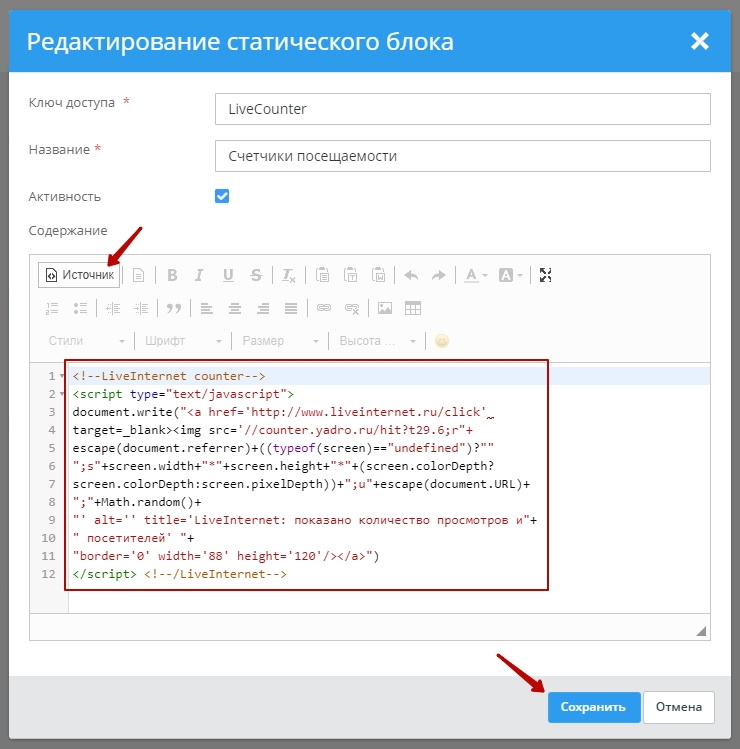Insert a bulleted list
Image resolution: width=740 pixels, height=749 pixels.
tap(80, 309)
